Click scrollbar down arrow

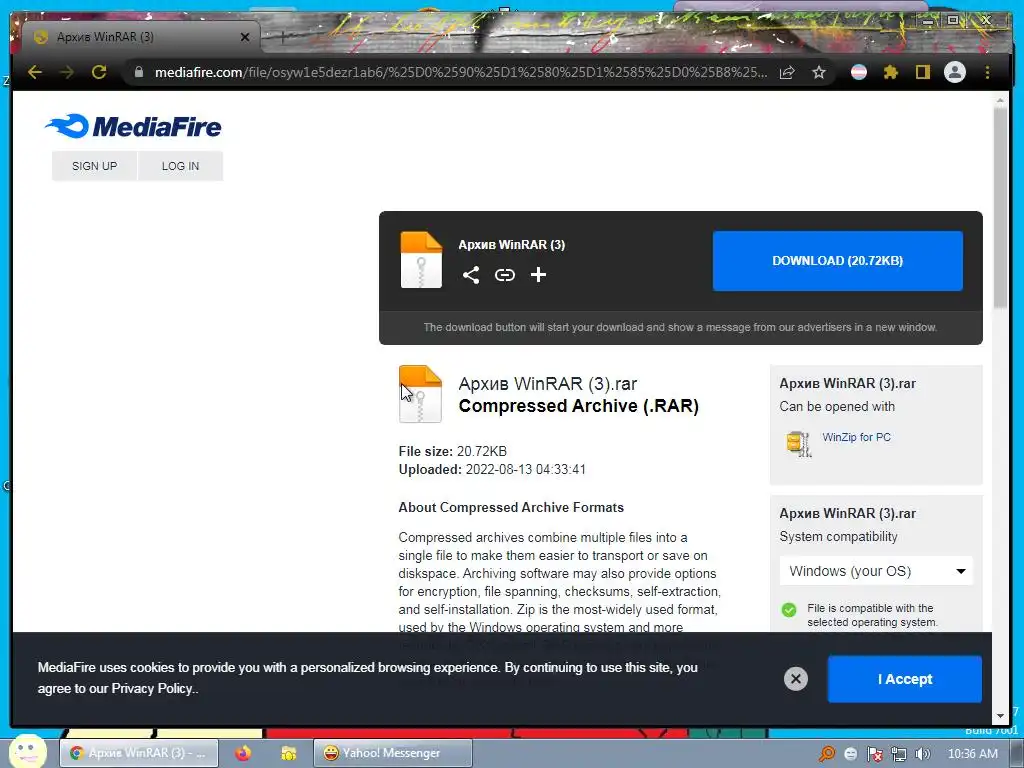click(x=1000, y=716)
